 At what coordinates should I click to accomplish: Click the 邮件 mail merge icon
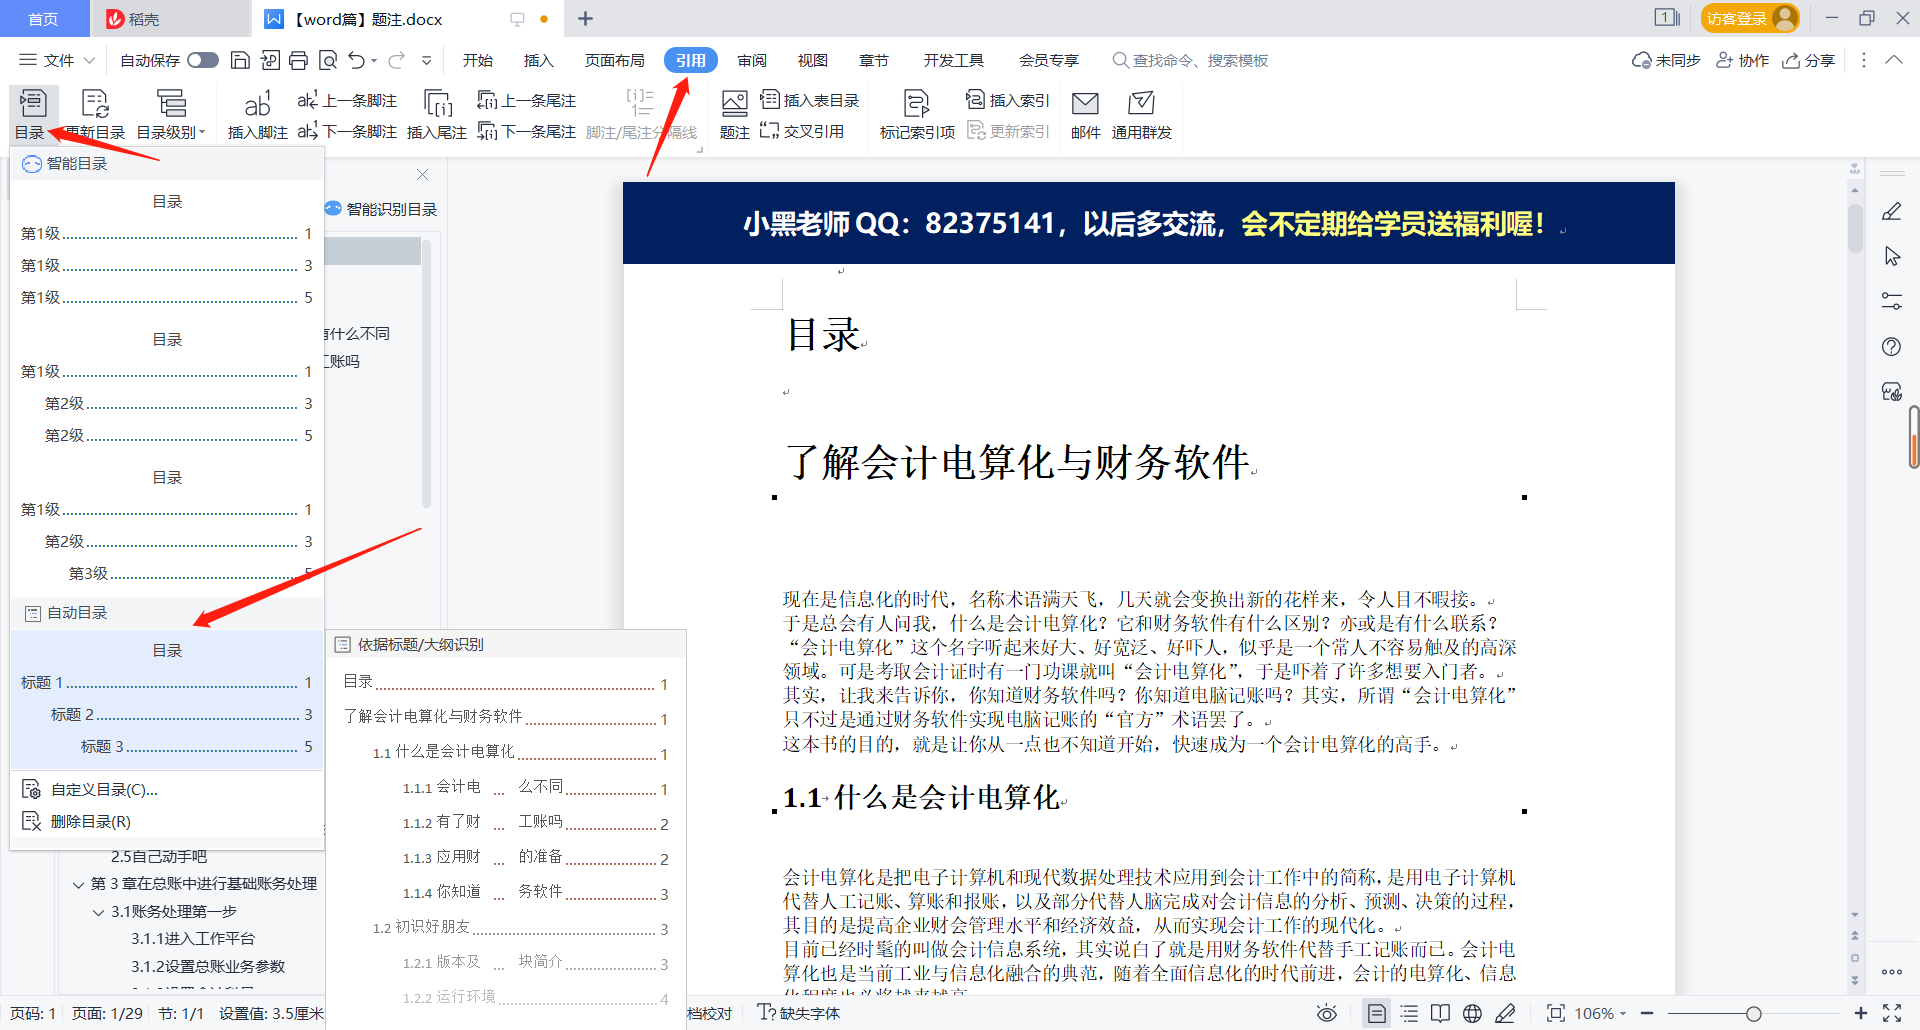tap(1085, 112)
